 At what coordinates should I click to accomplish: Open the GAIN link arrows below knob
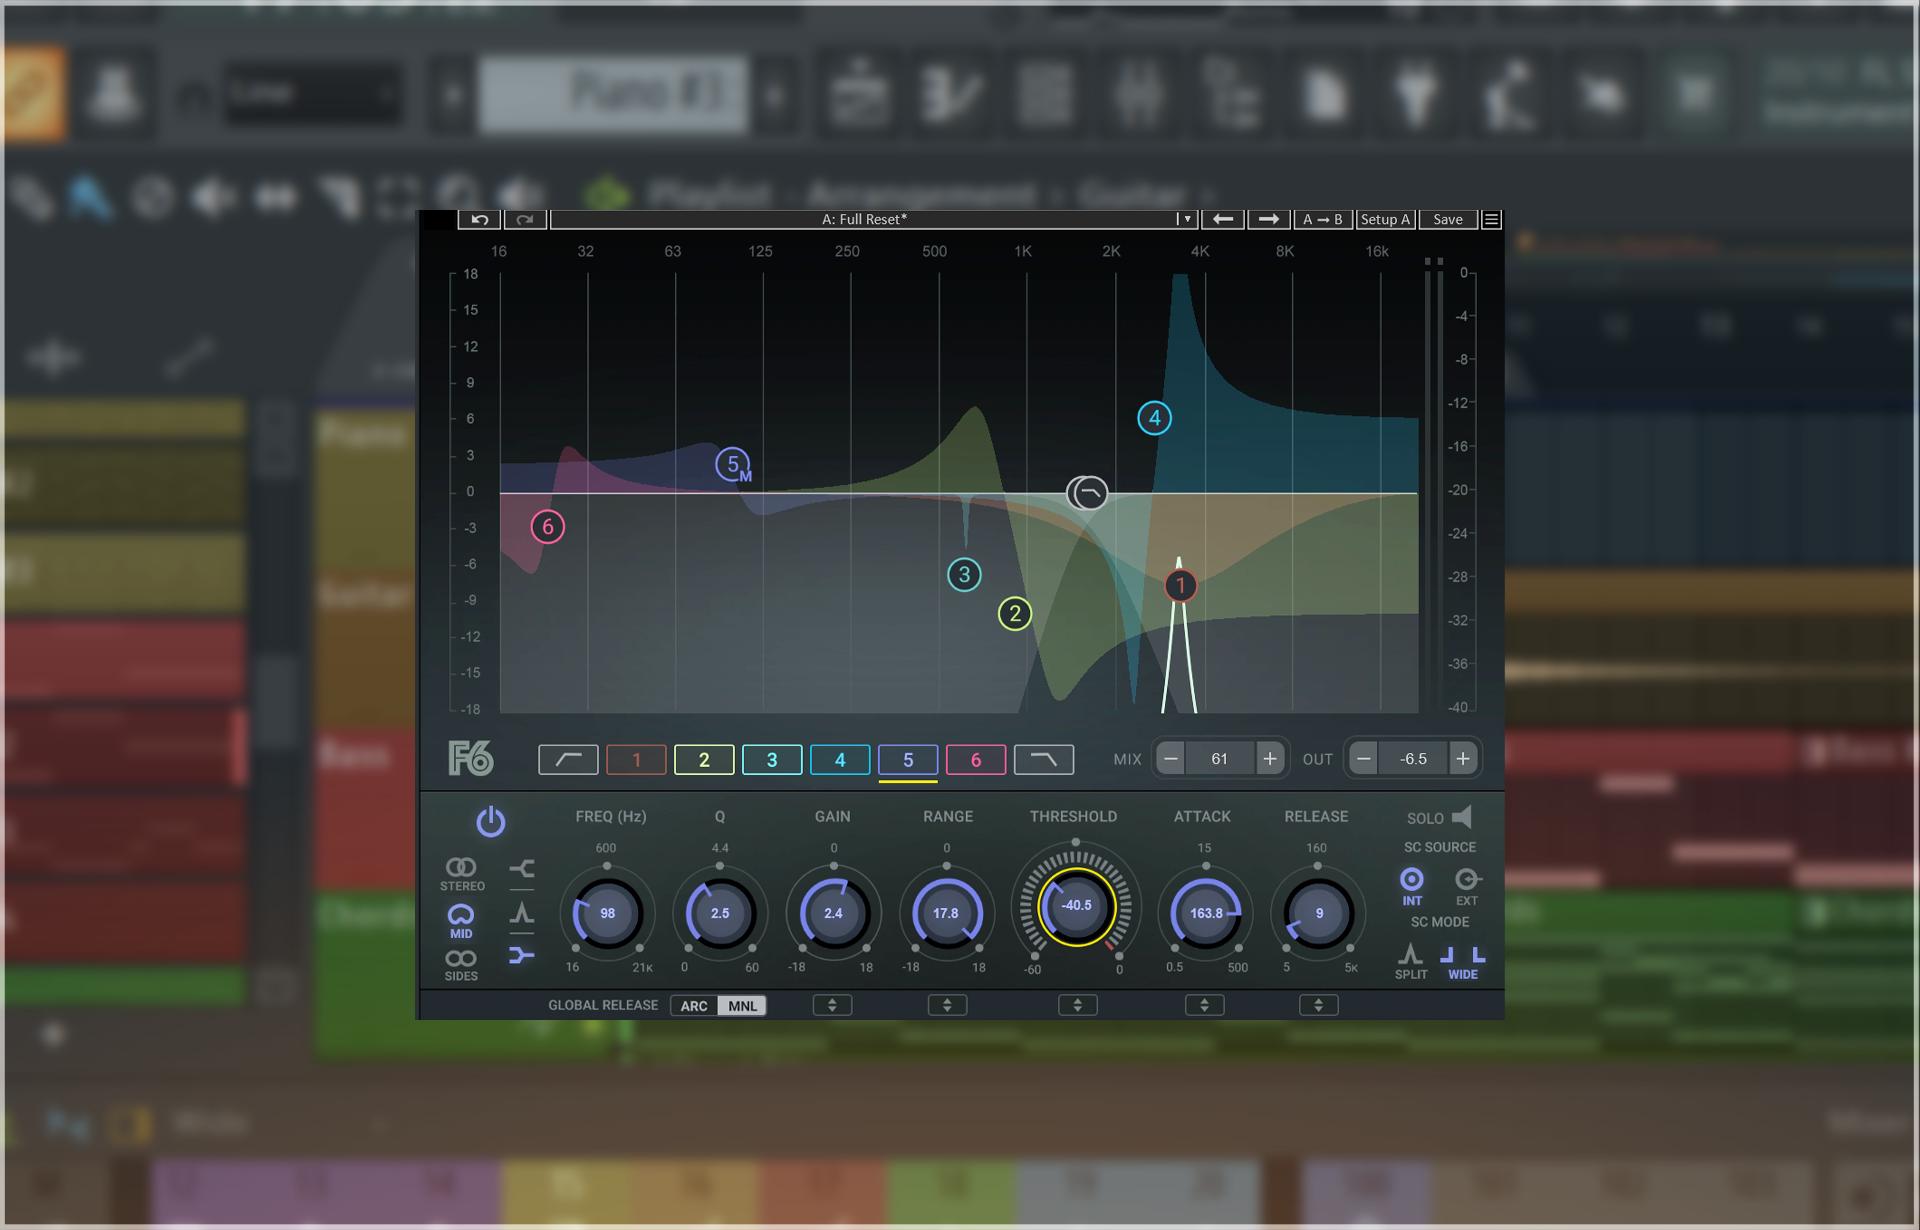click(832, 1005)
